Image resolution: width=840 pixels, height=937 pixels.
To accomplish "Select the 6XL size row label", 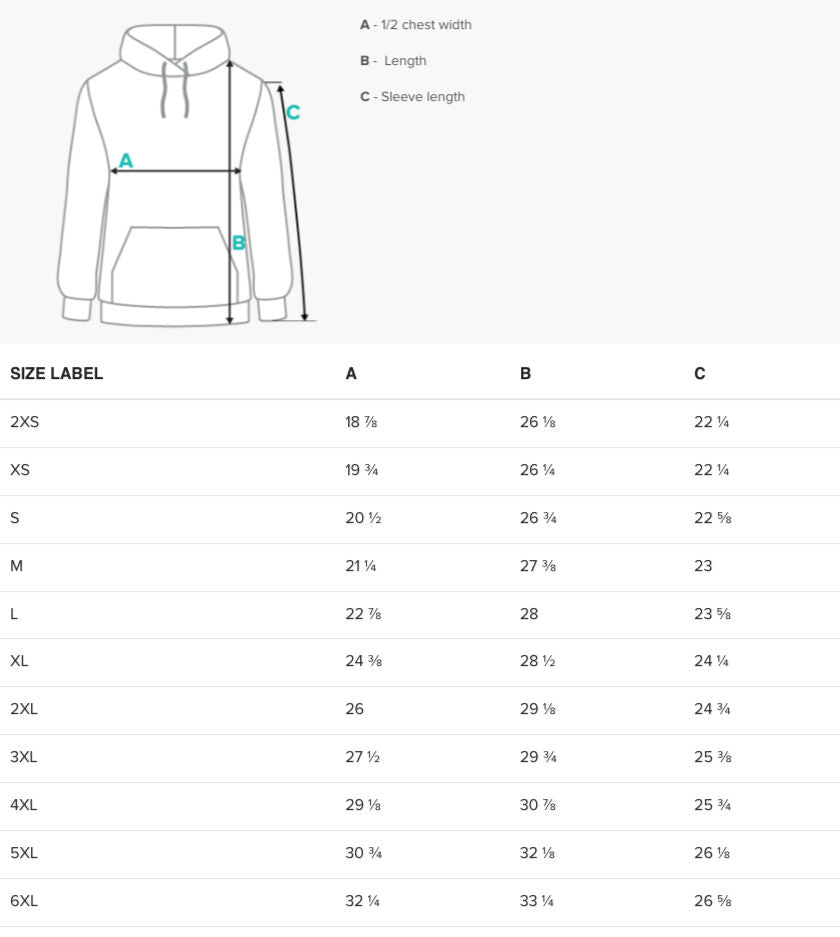I will coord(24,901).
